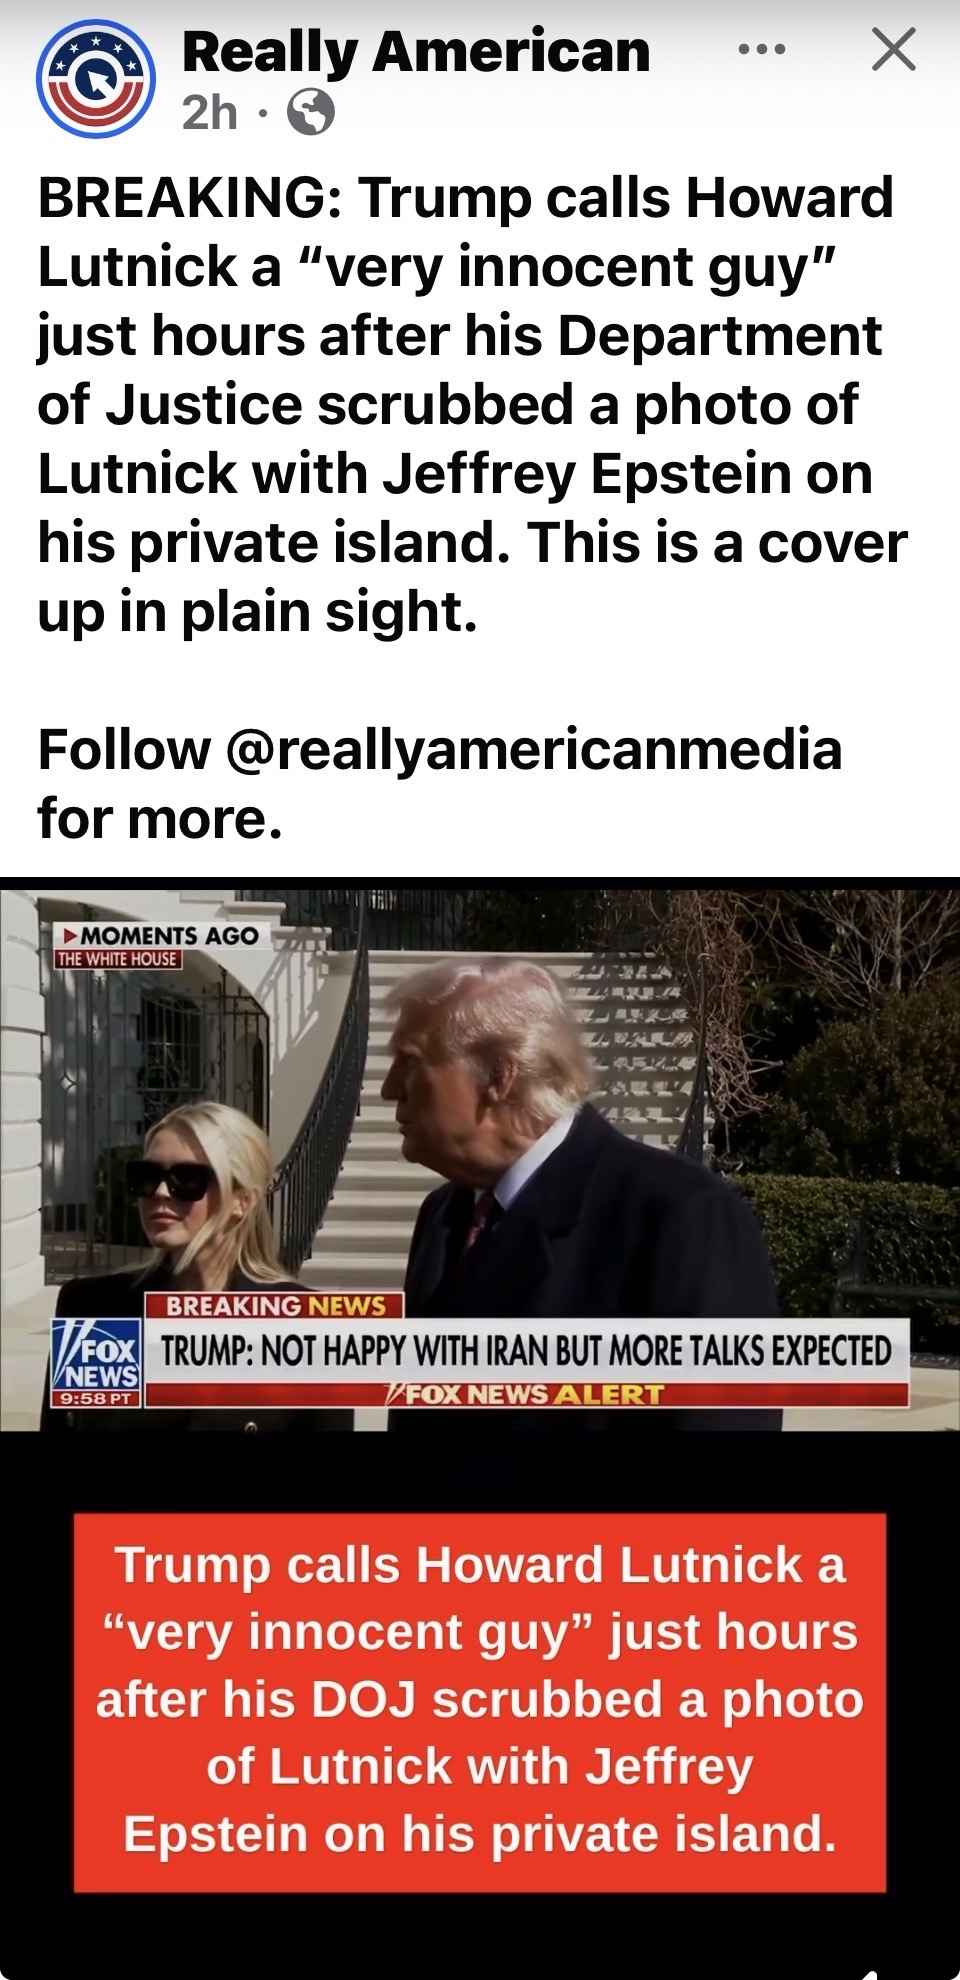Open the Really American profile picture
Screen dimensions: 960x1980
(x=96, y=79)
